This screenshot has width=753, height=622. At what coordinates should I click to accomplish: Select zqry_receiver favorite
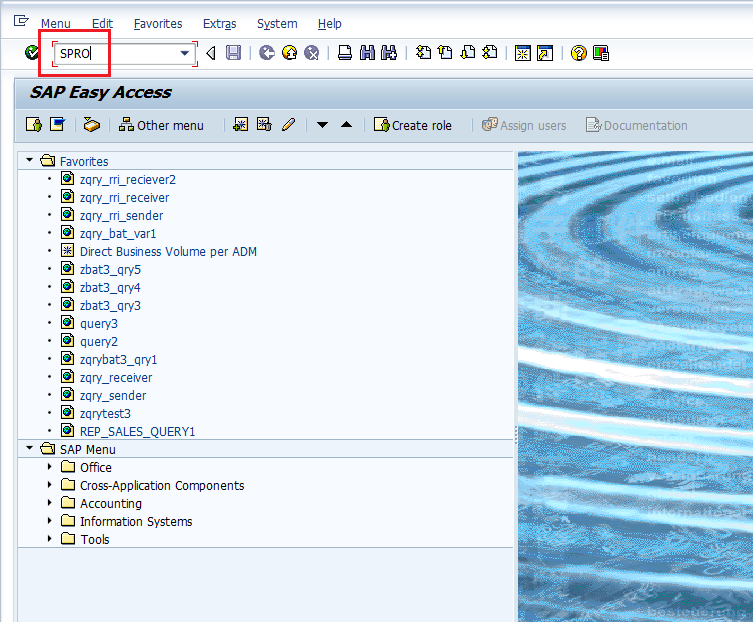click(x=116, y=378)
